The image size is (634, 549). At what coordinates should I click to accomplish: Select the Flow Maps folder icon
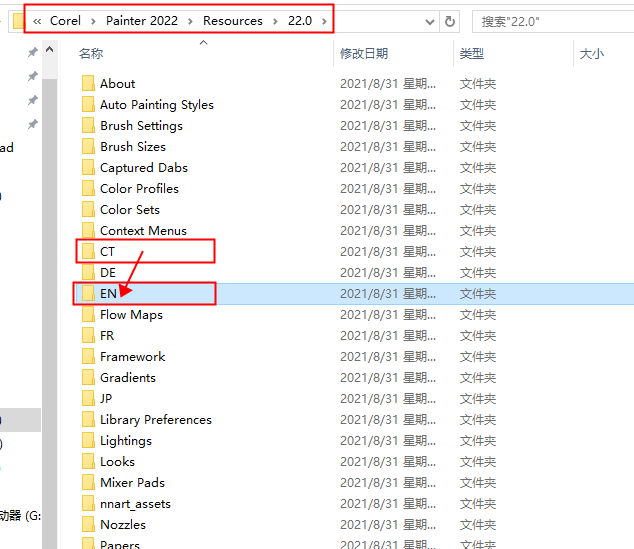point(88,314)
